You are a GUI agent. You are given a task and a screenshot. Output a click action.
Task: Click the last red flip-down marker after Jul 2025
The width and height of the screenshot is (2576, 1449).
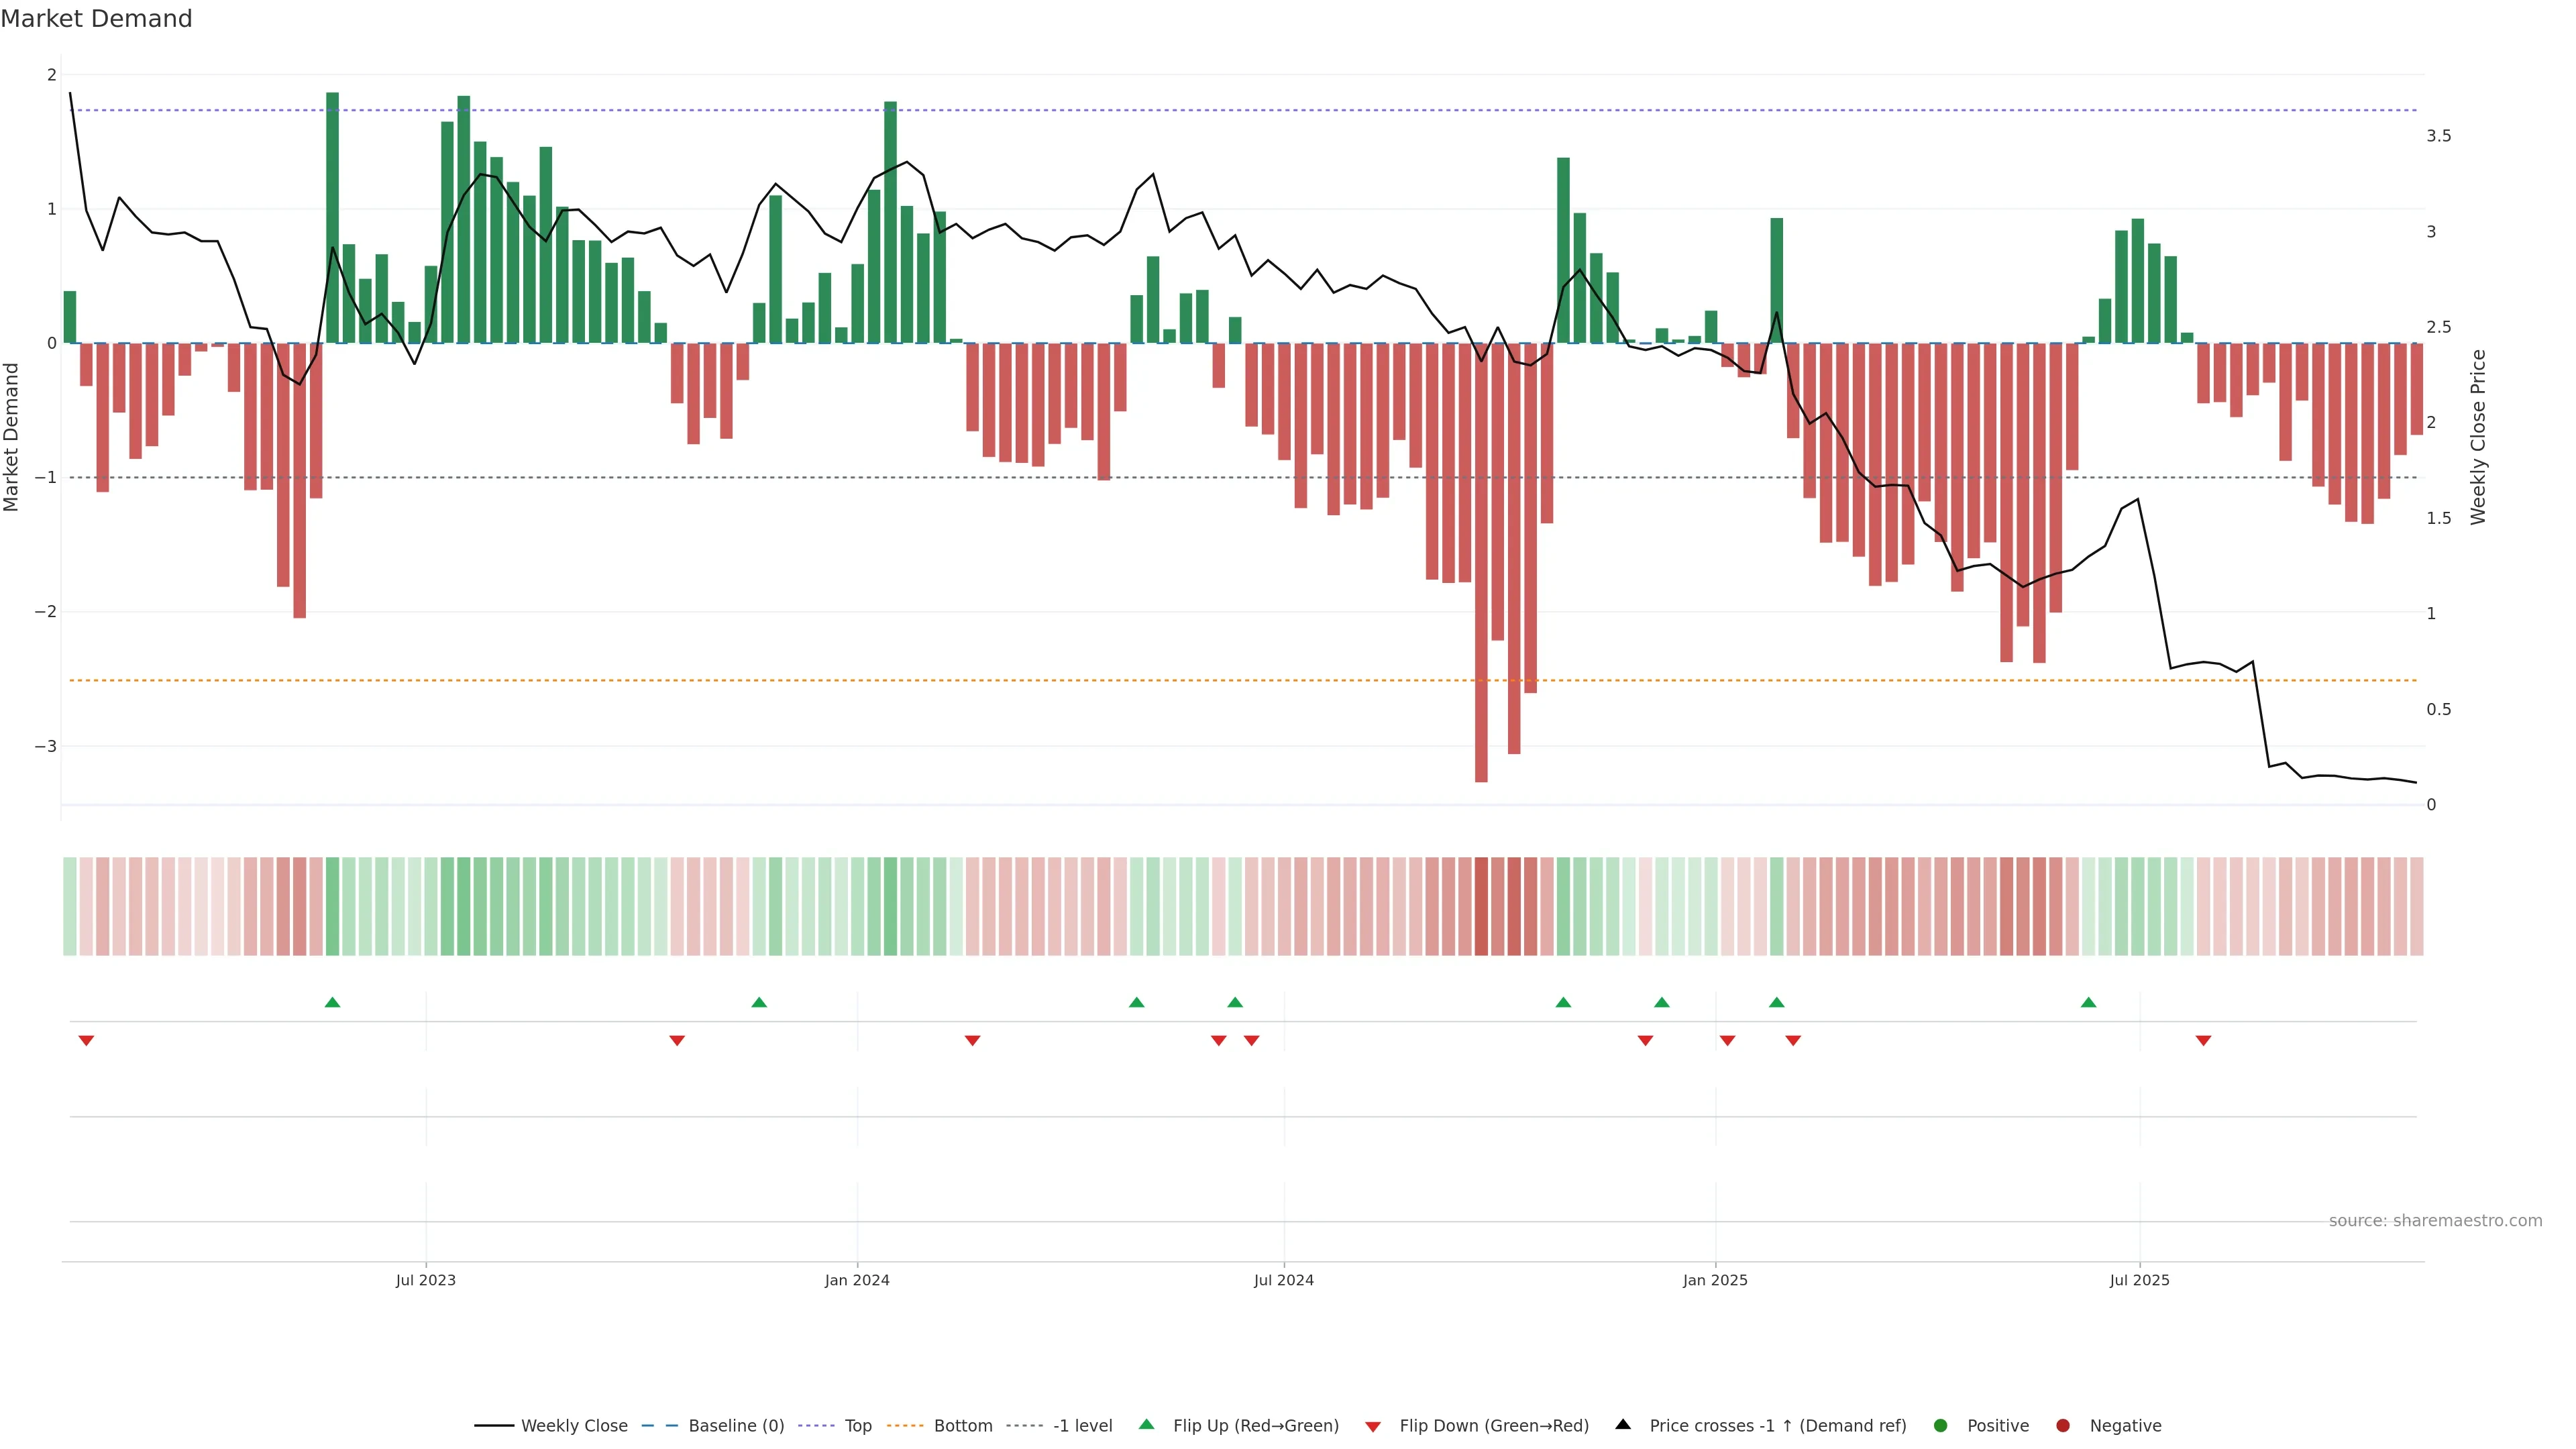2203,1041
